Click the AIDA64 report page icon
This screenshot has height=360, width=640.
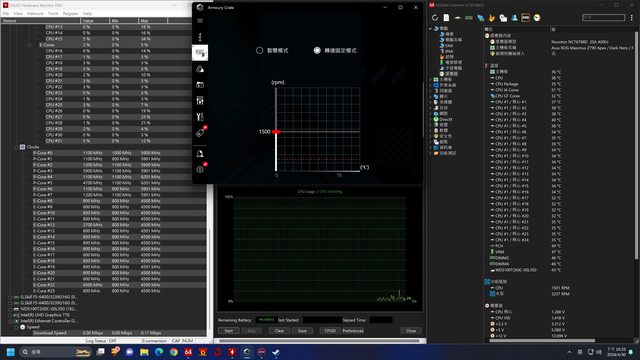[x=446, y=18]
